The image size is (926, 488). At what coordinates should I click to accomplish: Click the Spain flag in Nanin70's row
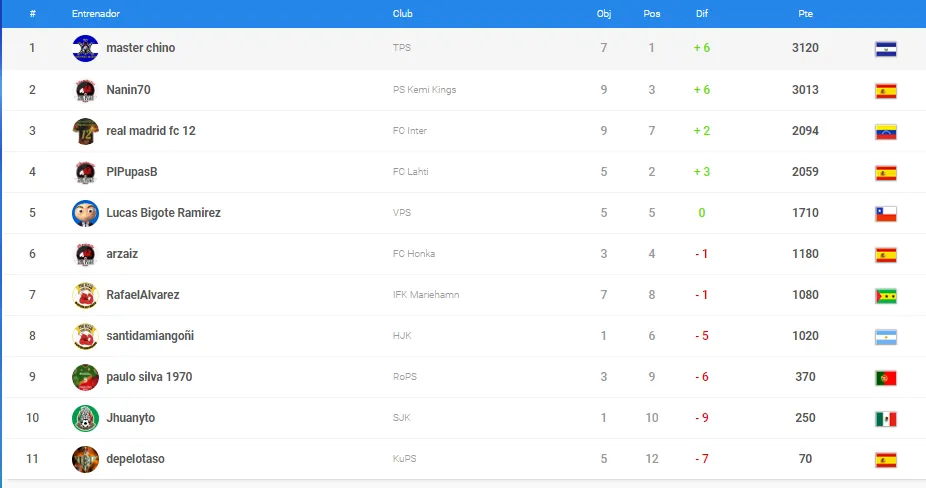(x=886, y=91)
